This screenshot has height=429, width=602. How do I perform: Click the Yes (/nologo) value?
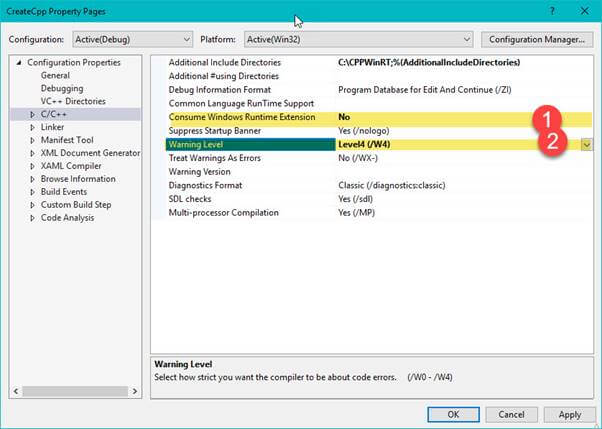(364, 131)
